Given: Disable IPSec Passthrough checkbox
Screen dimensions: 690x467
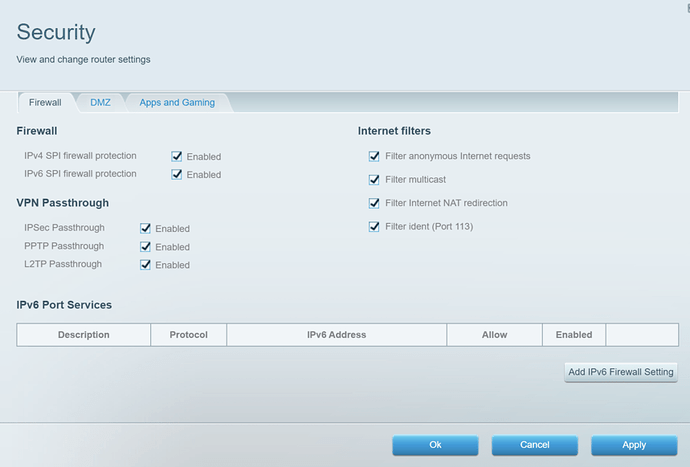Looking at the screenshot, I should click(x=145, y=228).
